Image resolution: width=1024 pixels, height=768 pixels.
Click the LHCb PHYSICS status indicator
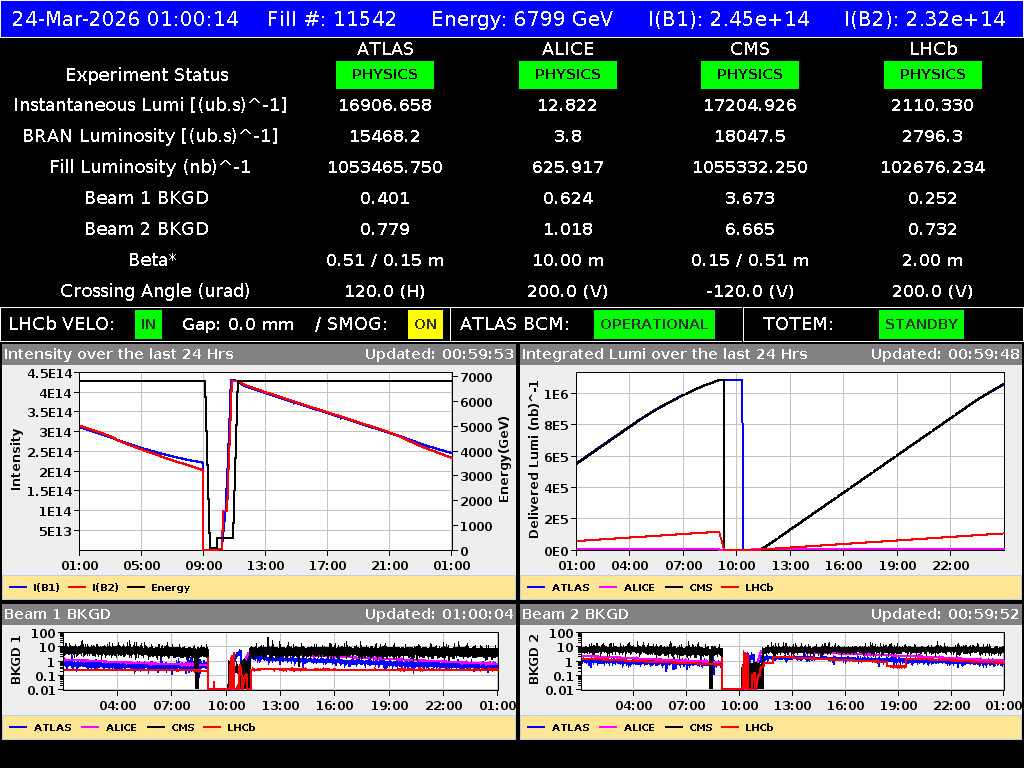pyautogui.click(x=932, y=74)
